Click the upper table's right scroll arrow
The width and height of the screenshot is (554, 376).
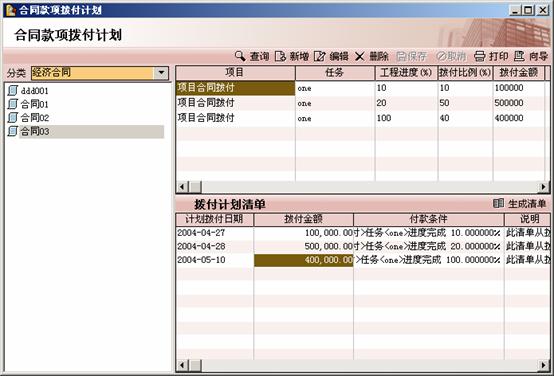544,187
